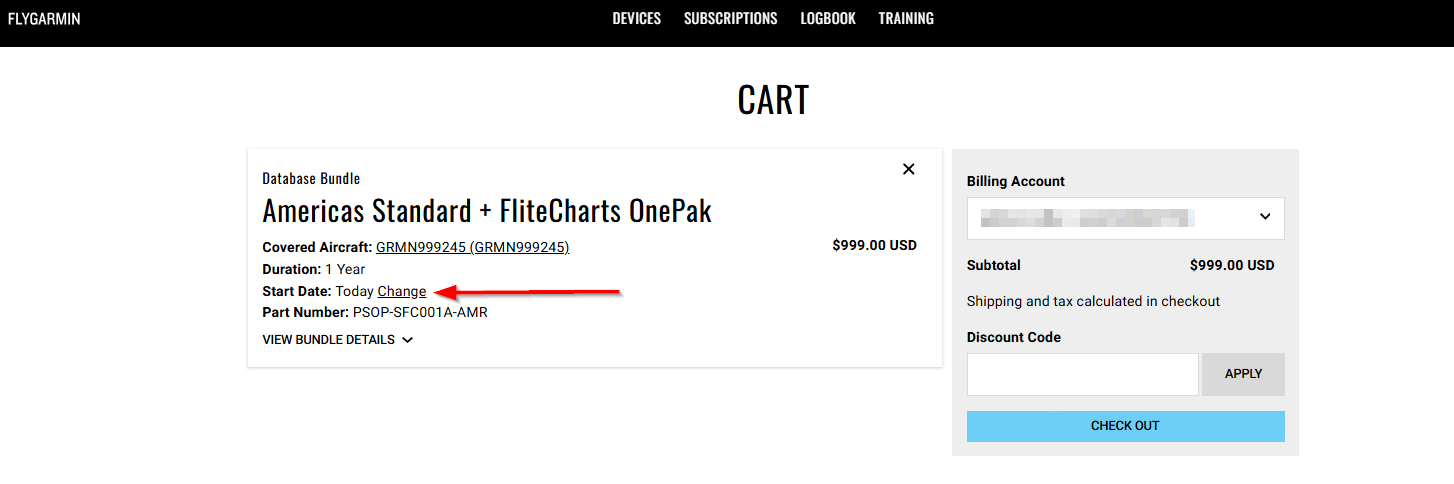
Task: Go to FLYGARMIN home via logo
Action: click(44, 19)
